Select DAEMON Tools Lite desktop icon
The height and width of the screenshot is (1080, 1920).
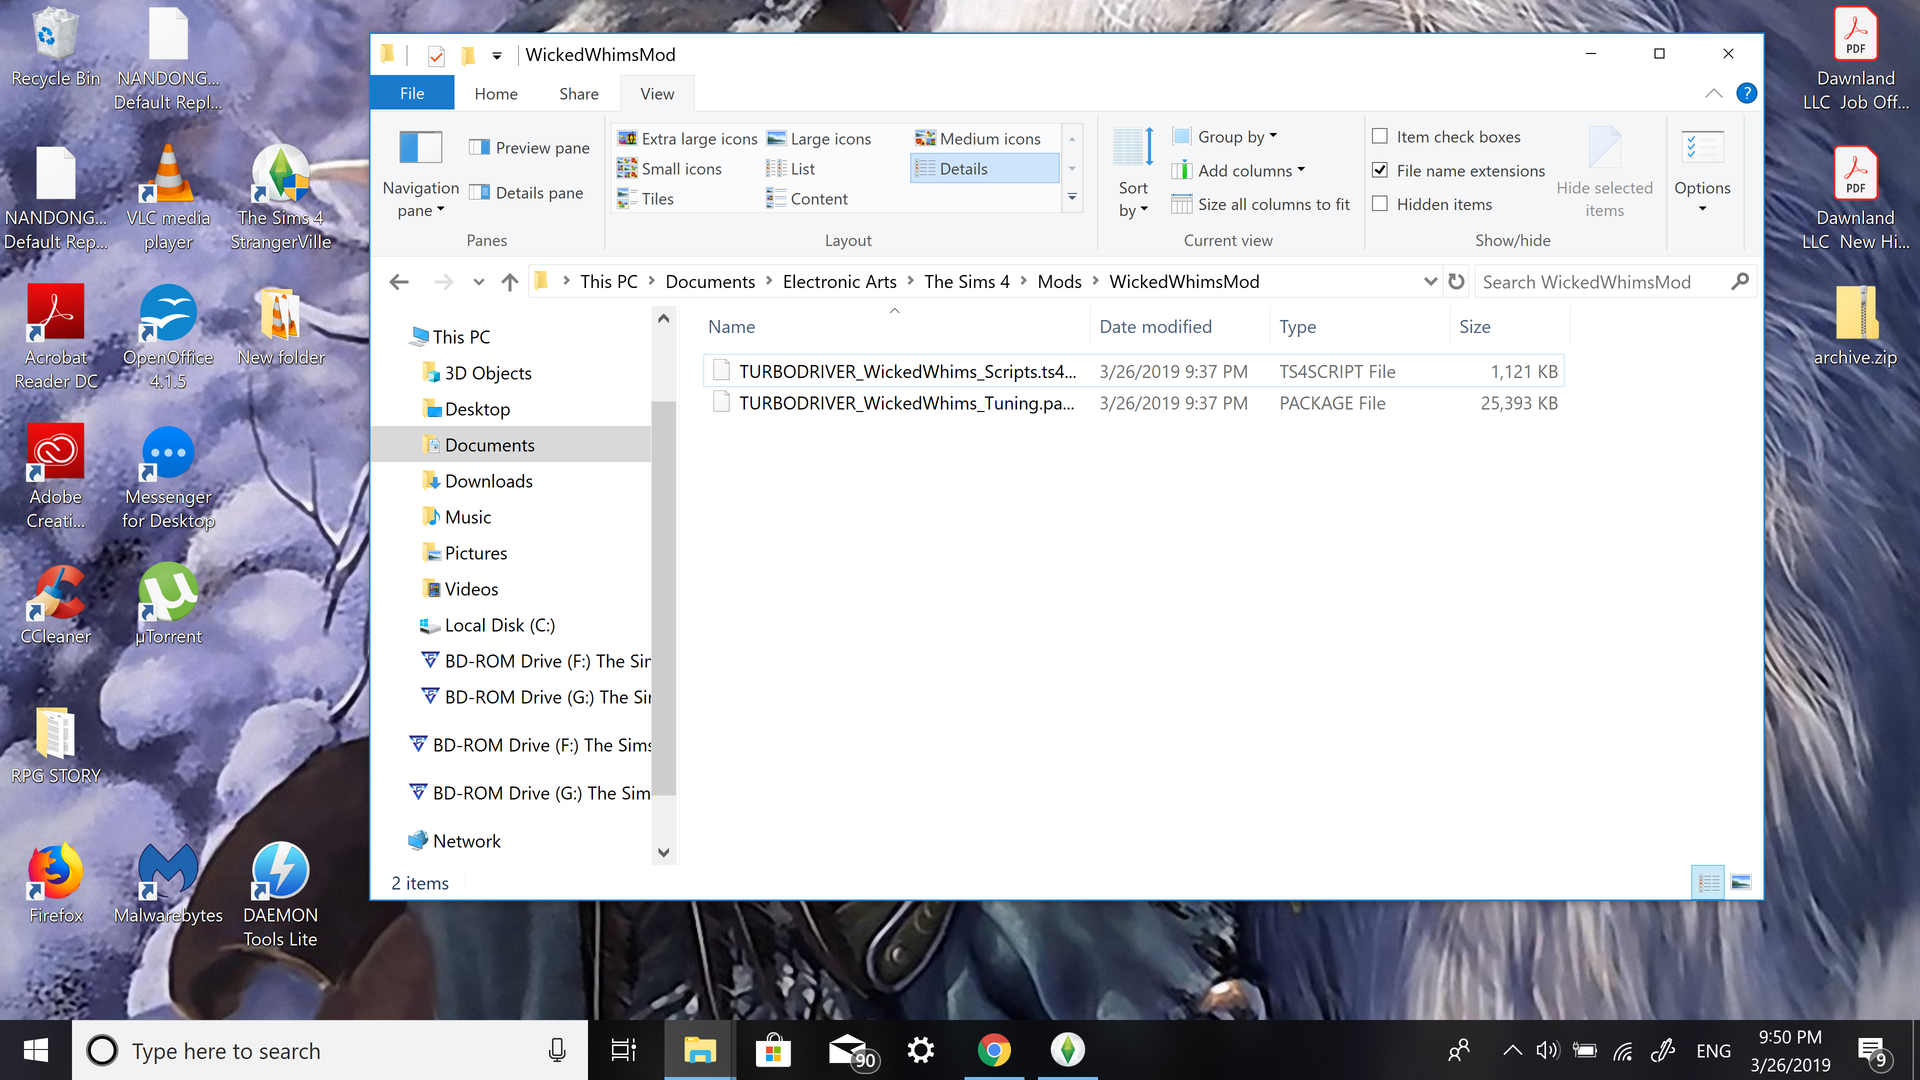pyautogui.click(x=281, y=894)
